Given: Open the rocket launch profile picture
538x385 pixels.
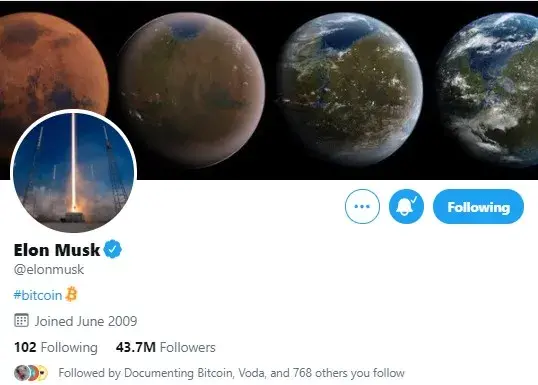Looking at the screenshot, I should point(74,172).
